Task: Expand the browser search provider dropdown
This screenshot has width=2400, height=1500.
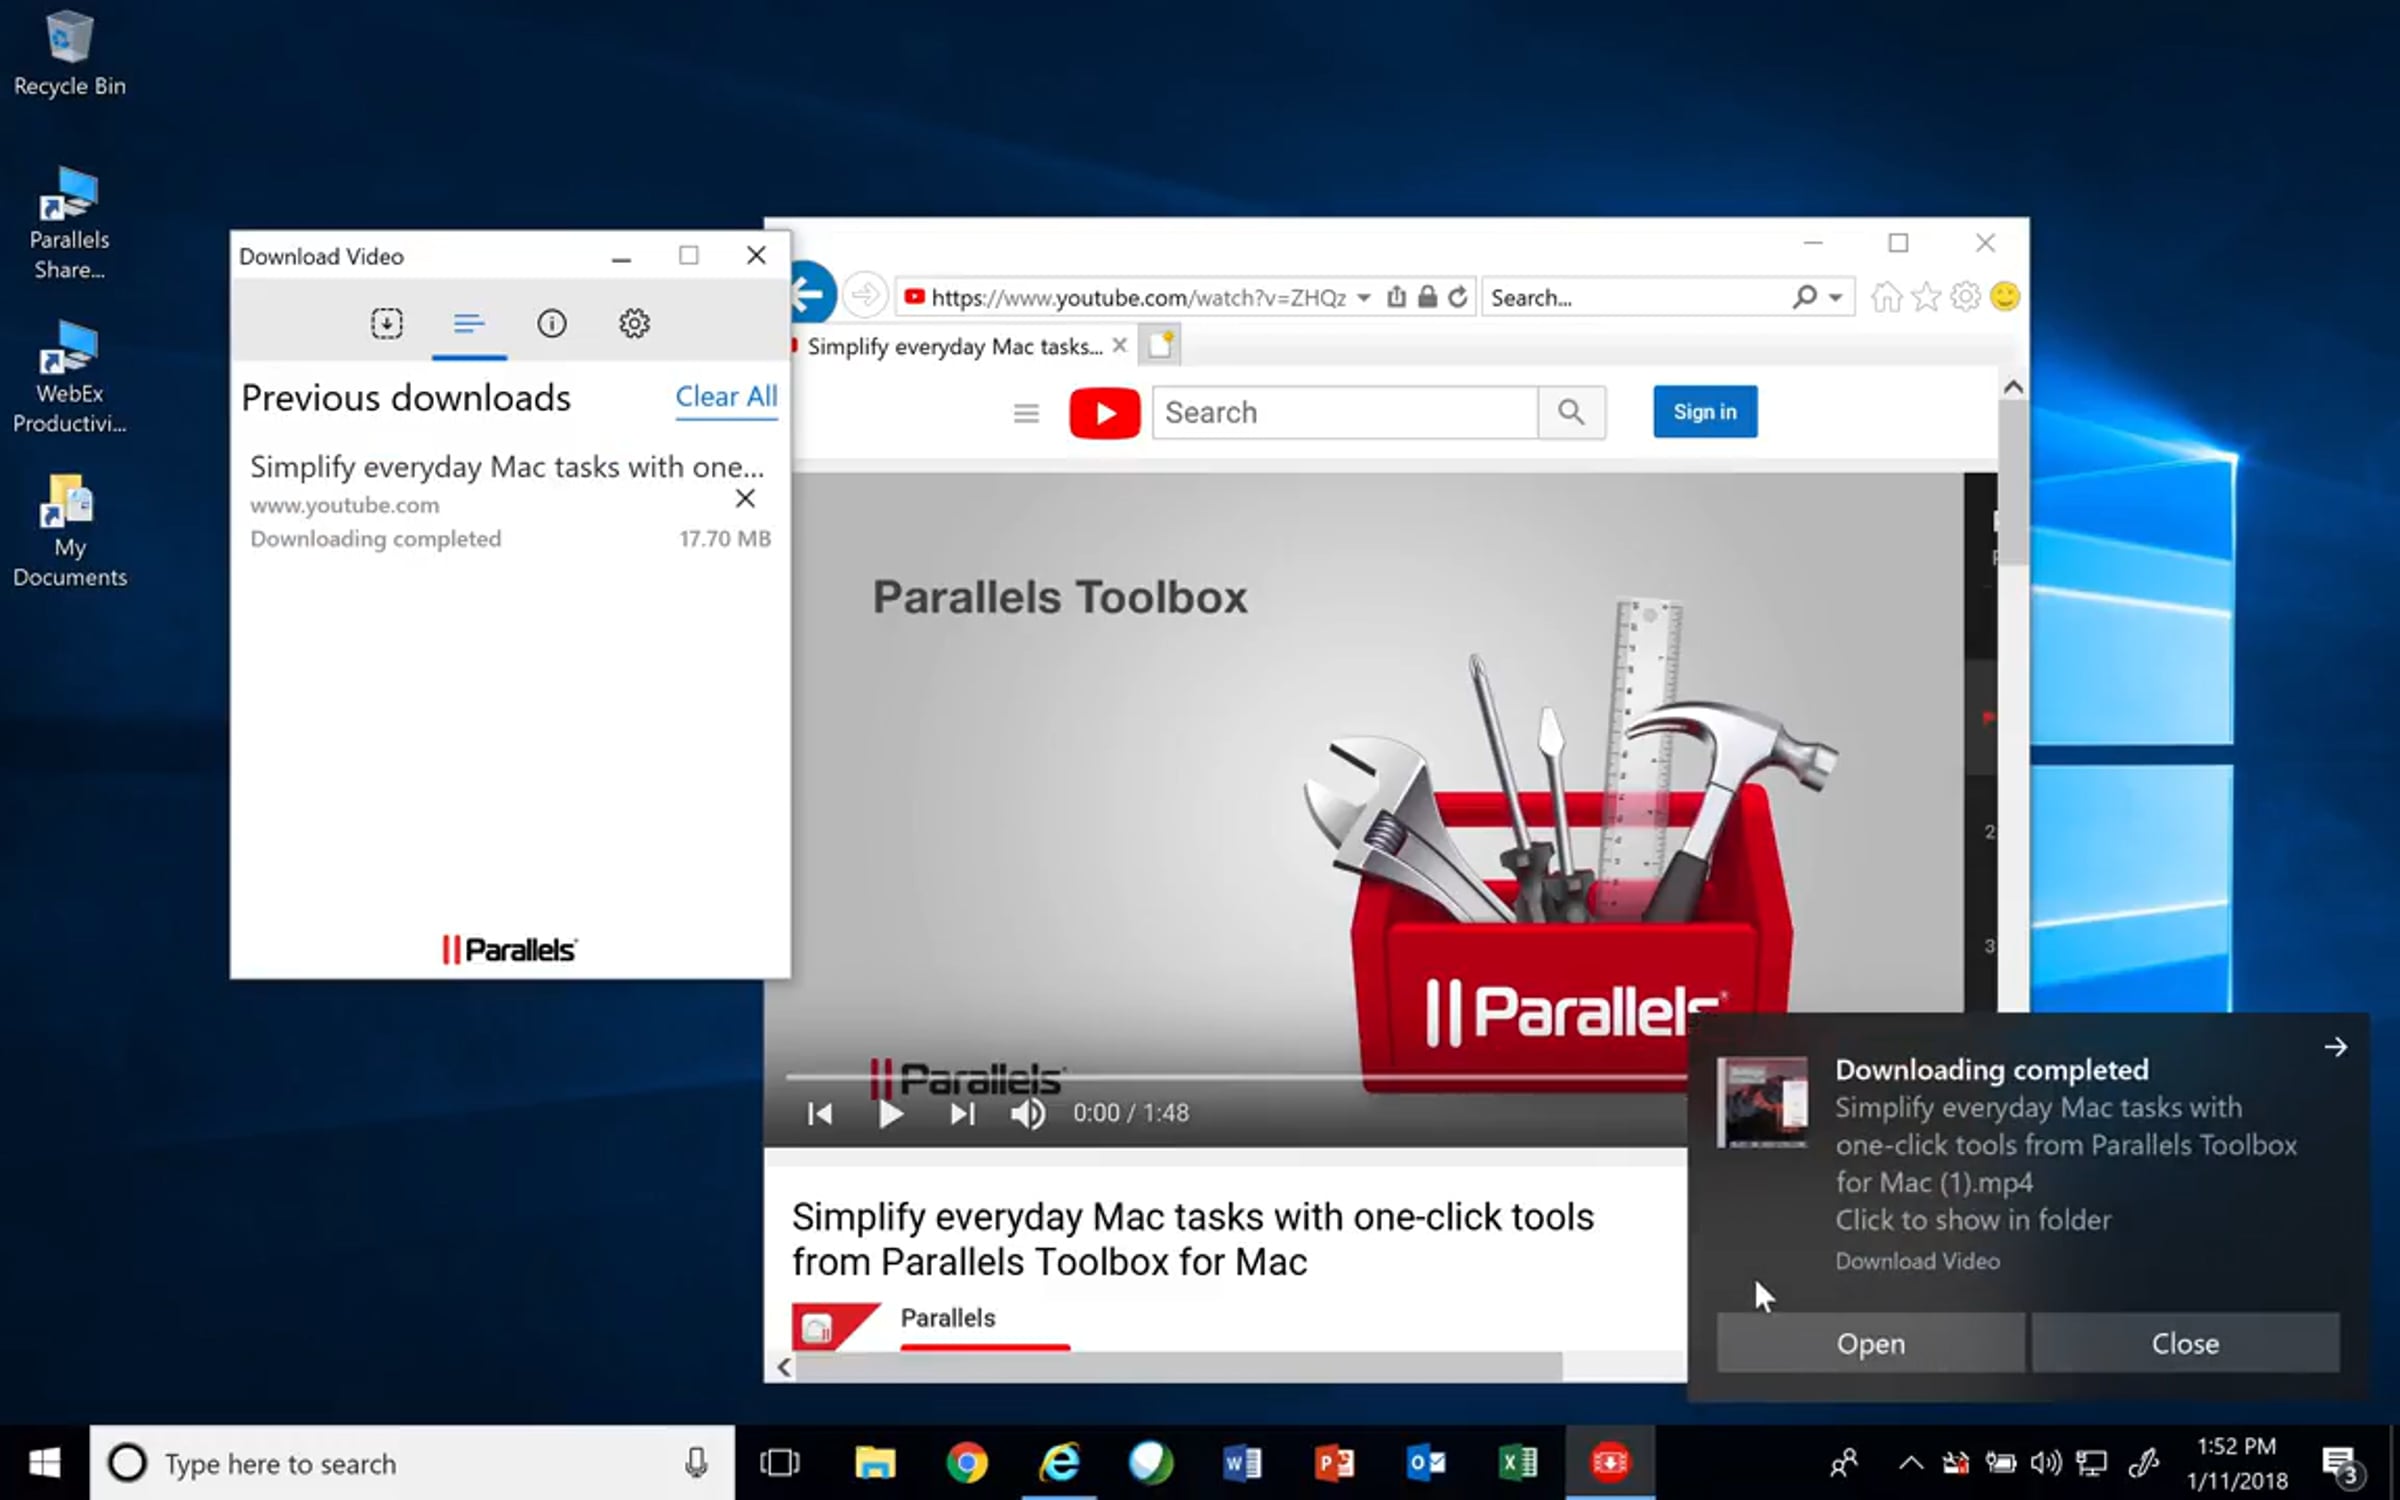Action: click(x=1836, y=297)
